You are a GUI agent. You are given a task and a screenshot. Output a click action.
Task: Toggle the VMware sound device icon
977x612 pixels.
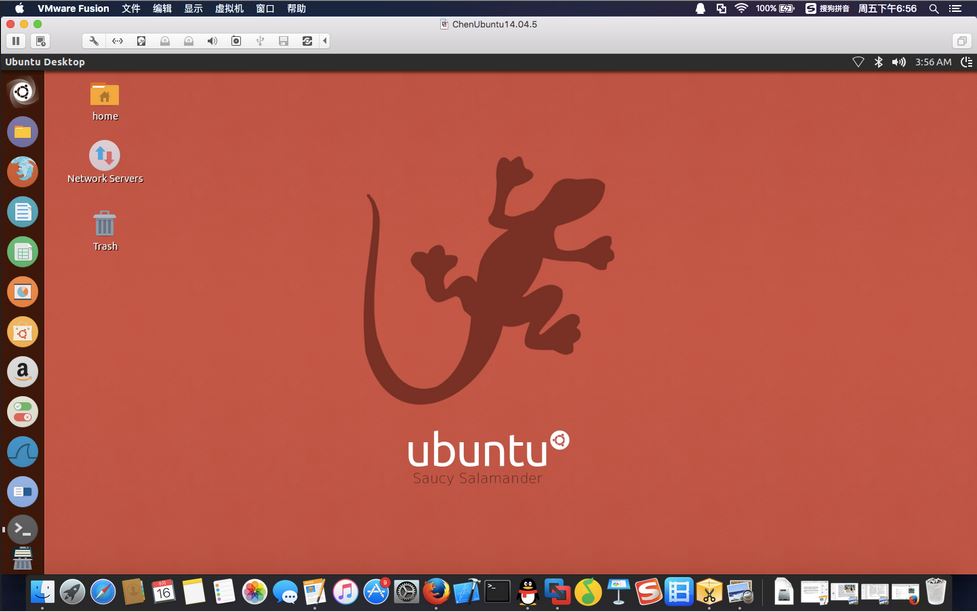coord(212,41)
